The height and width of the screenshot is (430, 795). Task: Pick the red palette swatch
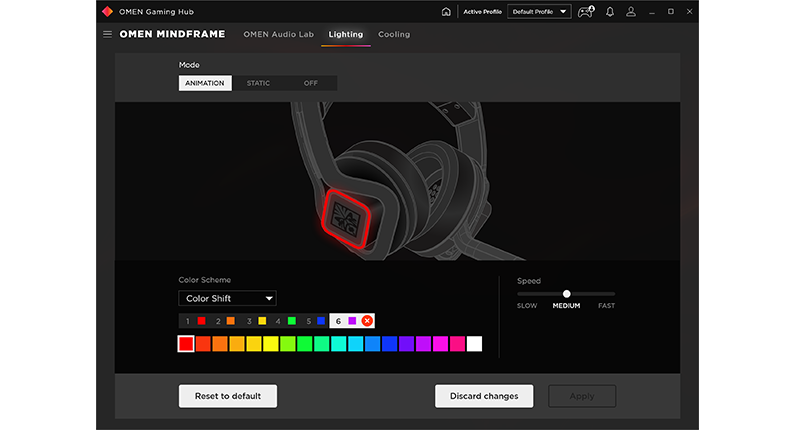(x=186, y=344)
